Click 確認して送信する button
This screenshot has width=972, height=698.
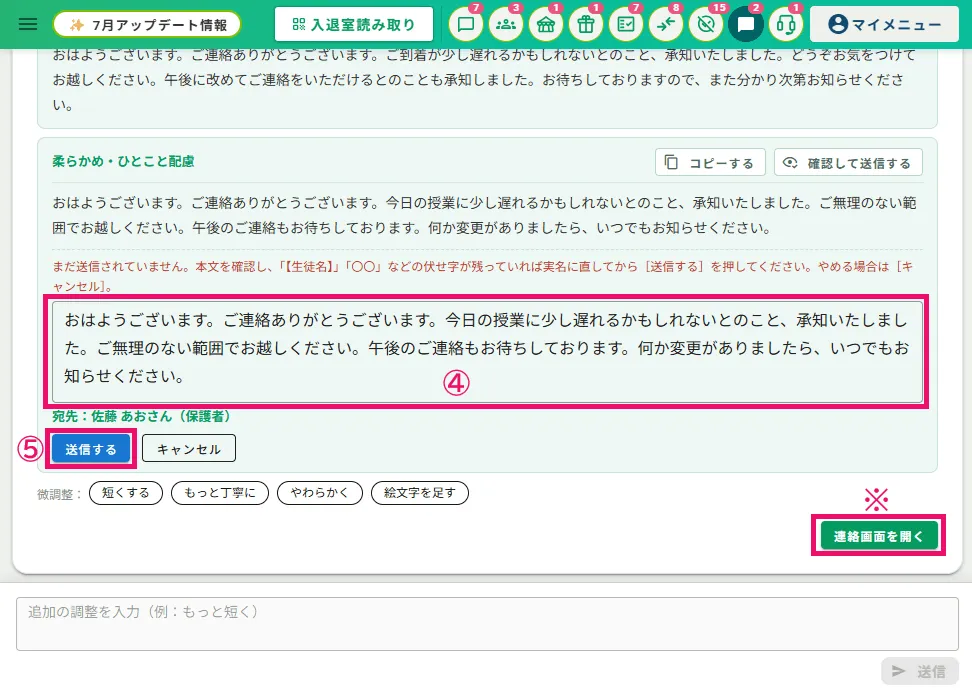pyautogui.click(x=848, y=162)
